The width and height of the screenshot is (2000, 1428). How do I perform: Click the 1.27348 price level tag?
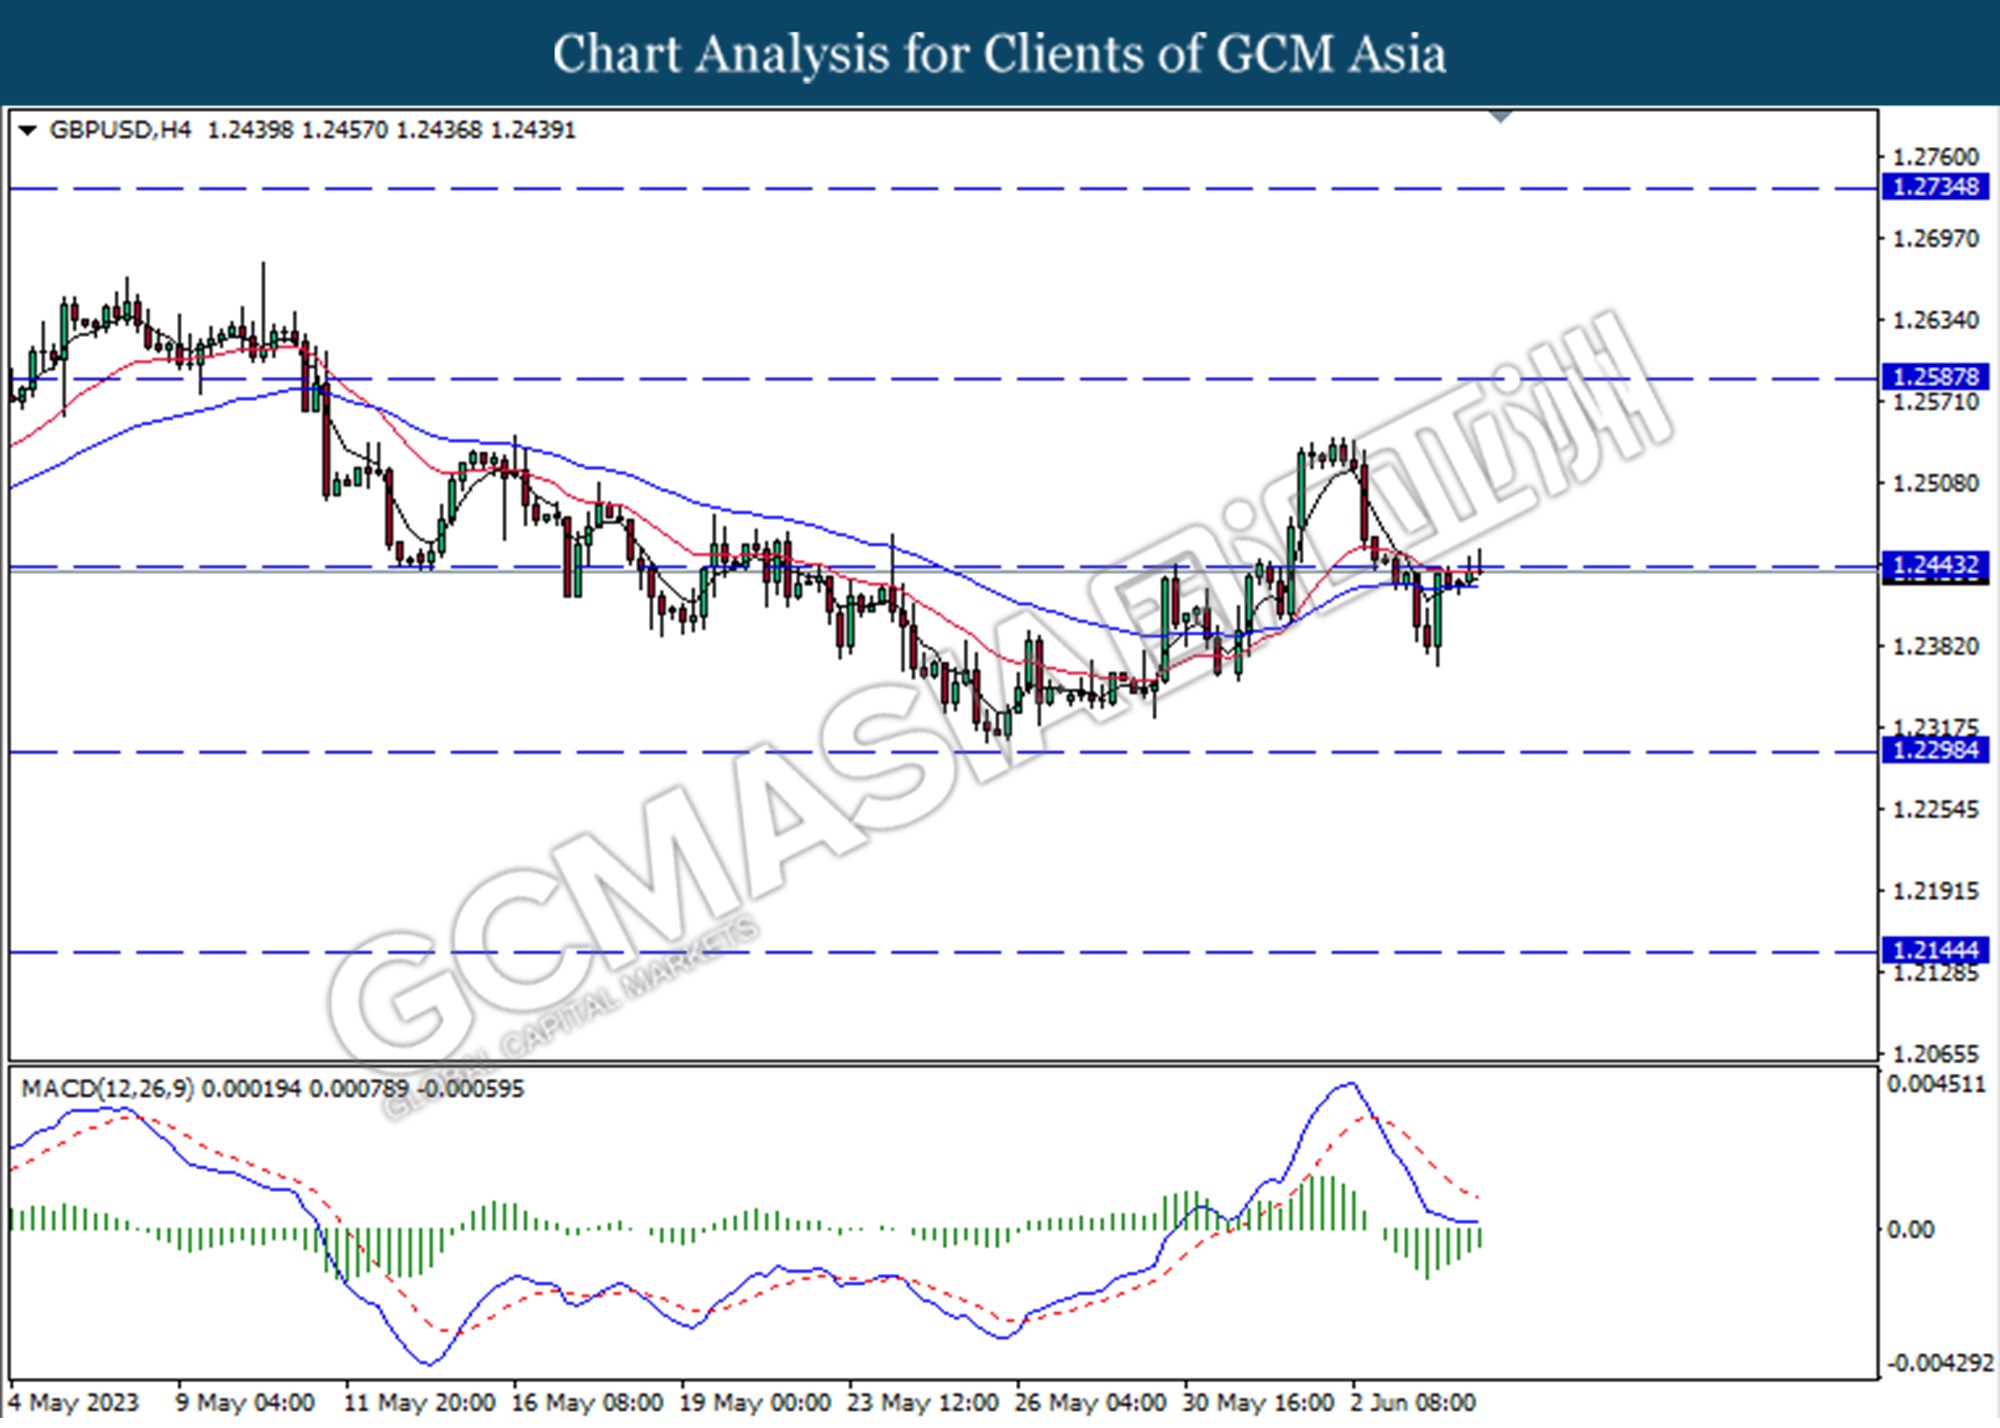1936,187
